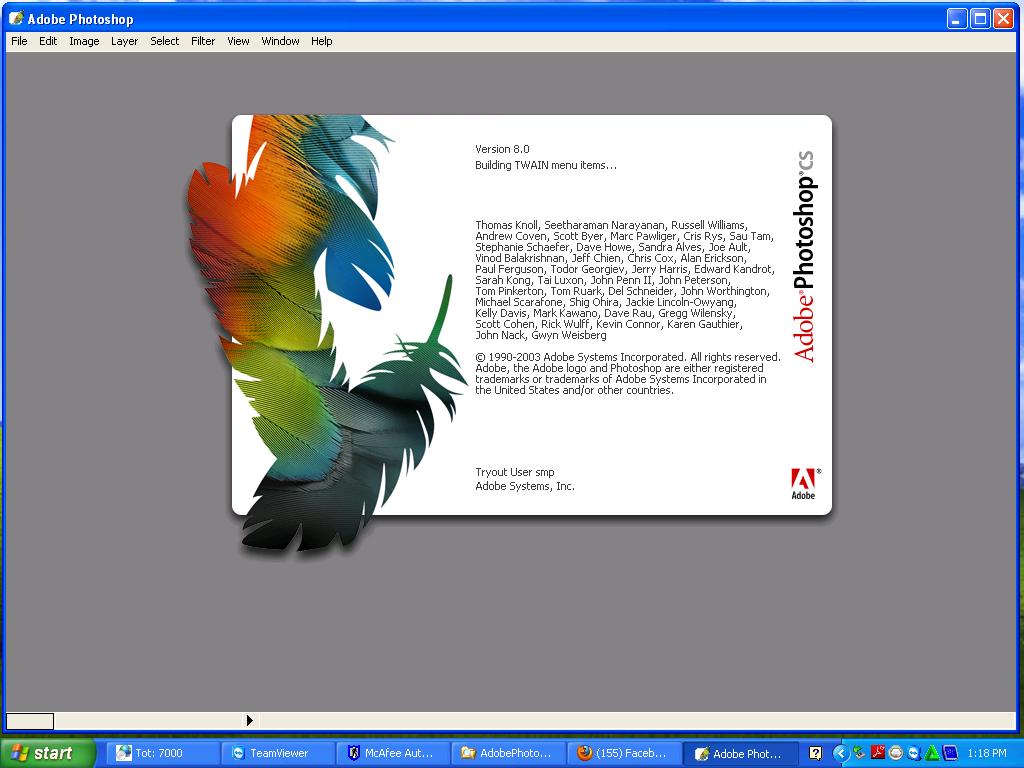Switch to the 'Tot: 7000' taskbar window
1024x768 pixels.
point(163,753)
